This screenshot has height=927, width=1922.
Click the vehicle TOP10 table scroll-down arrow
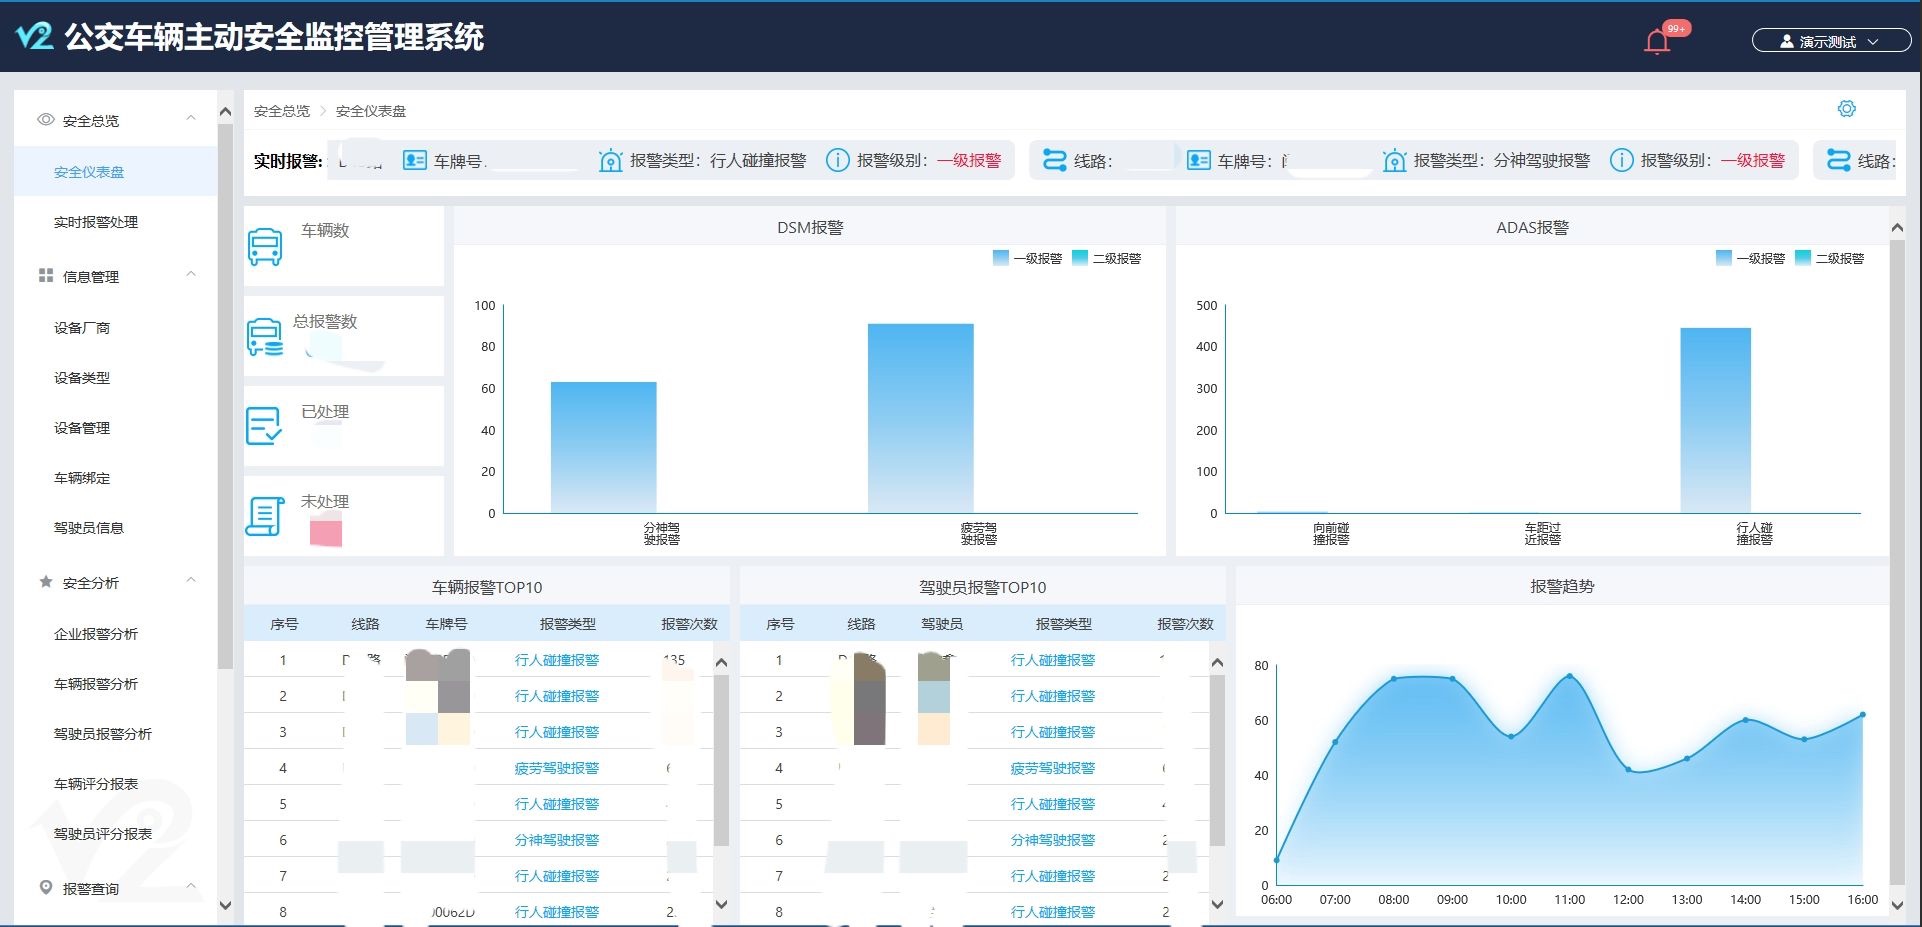point(721,904)
